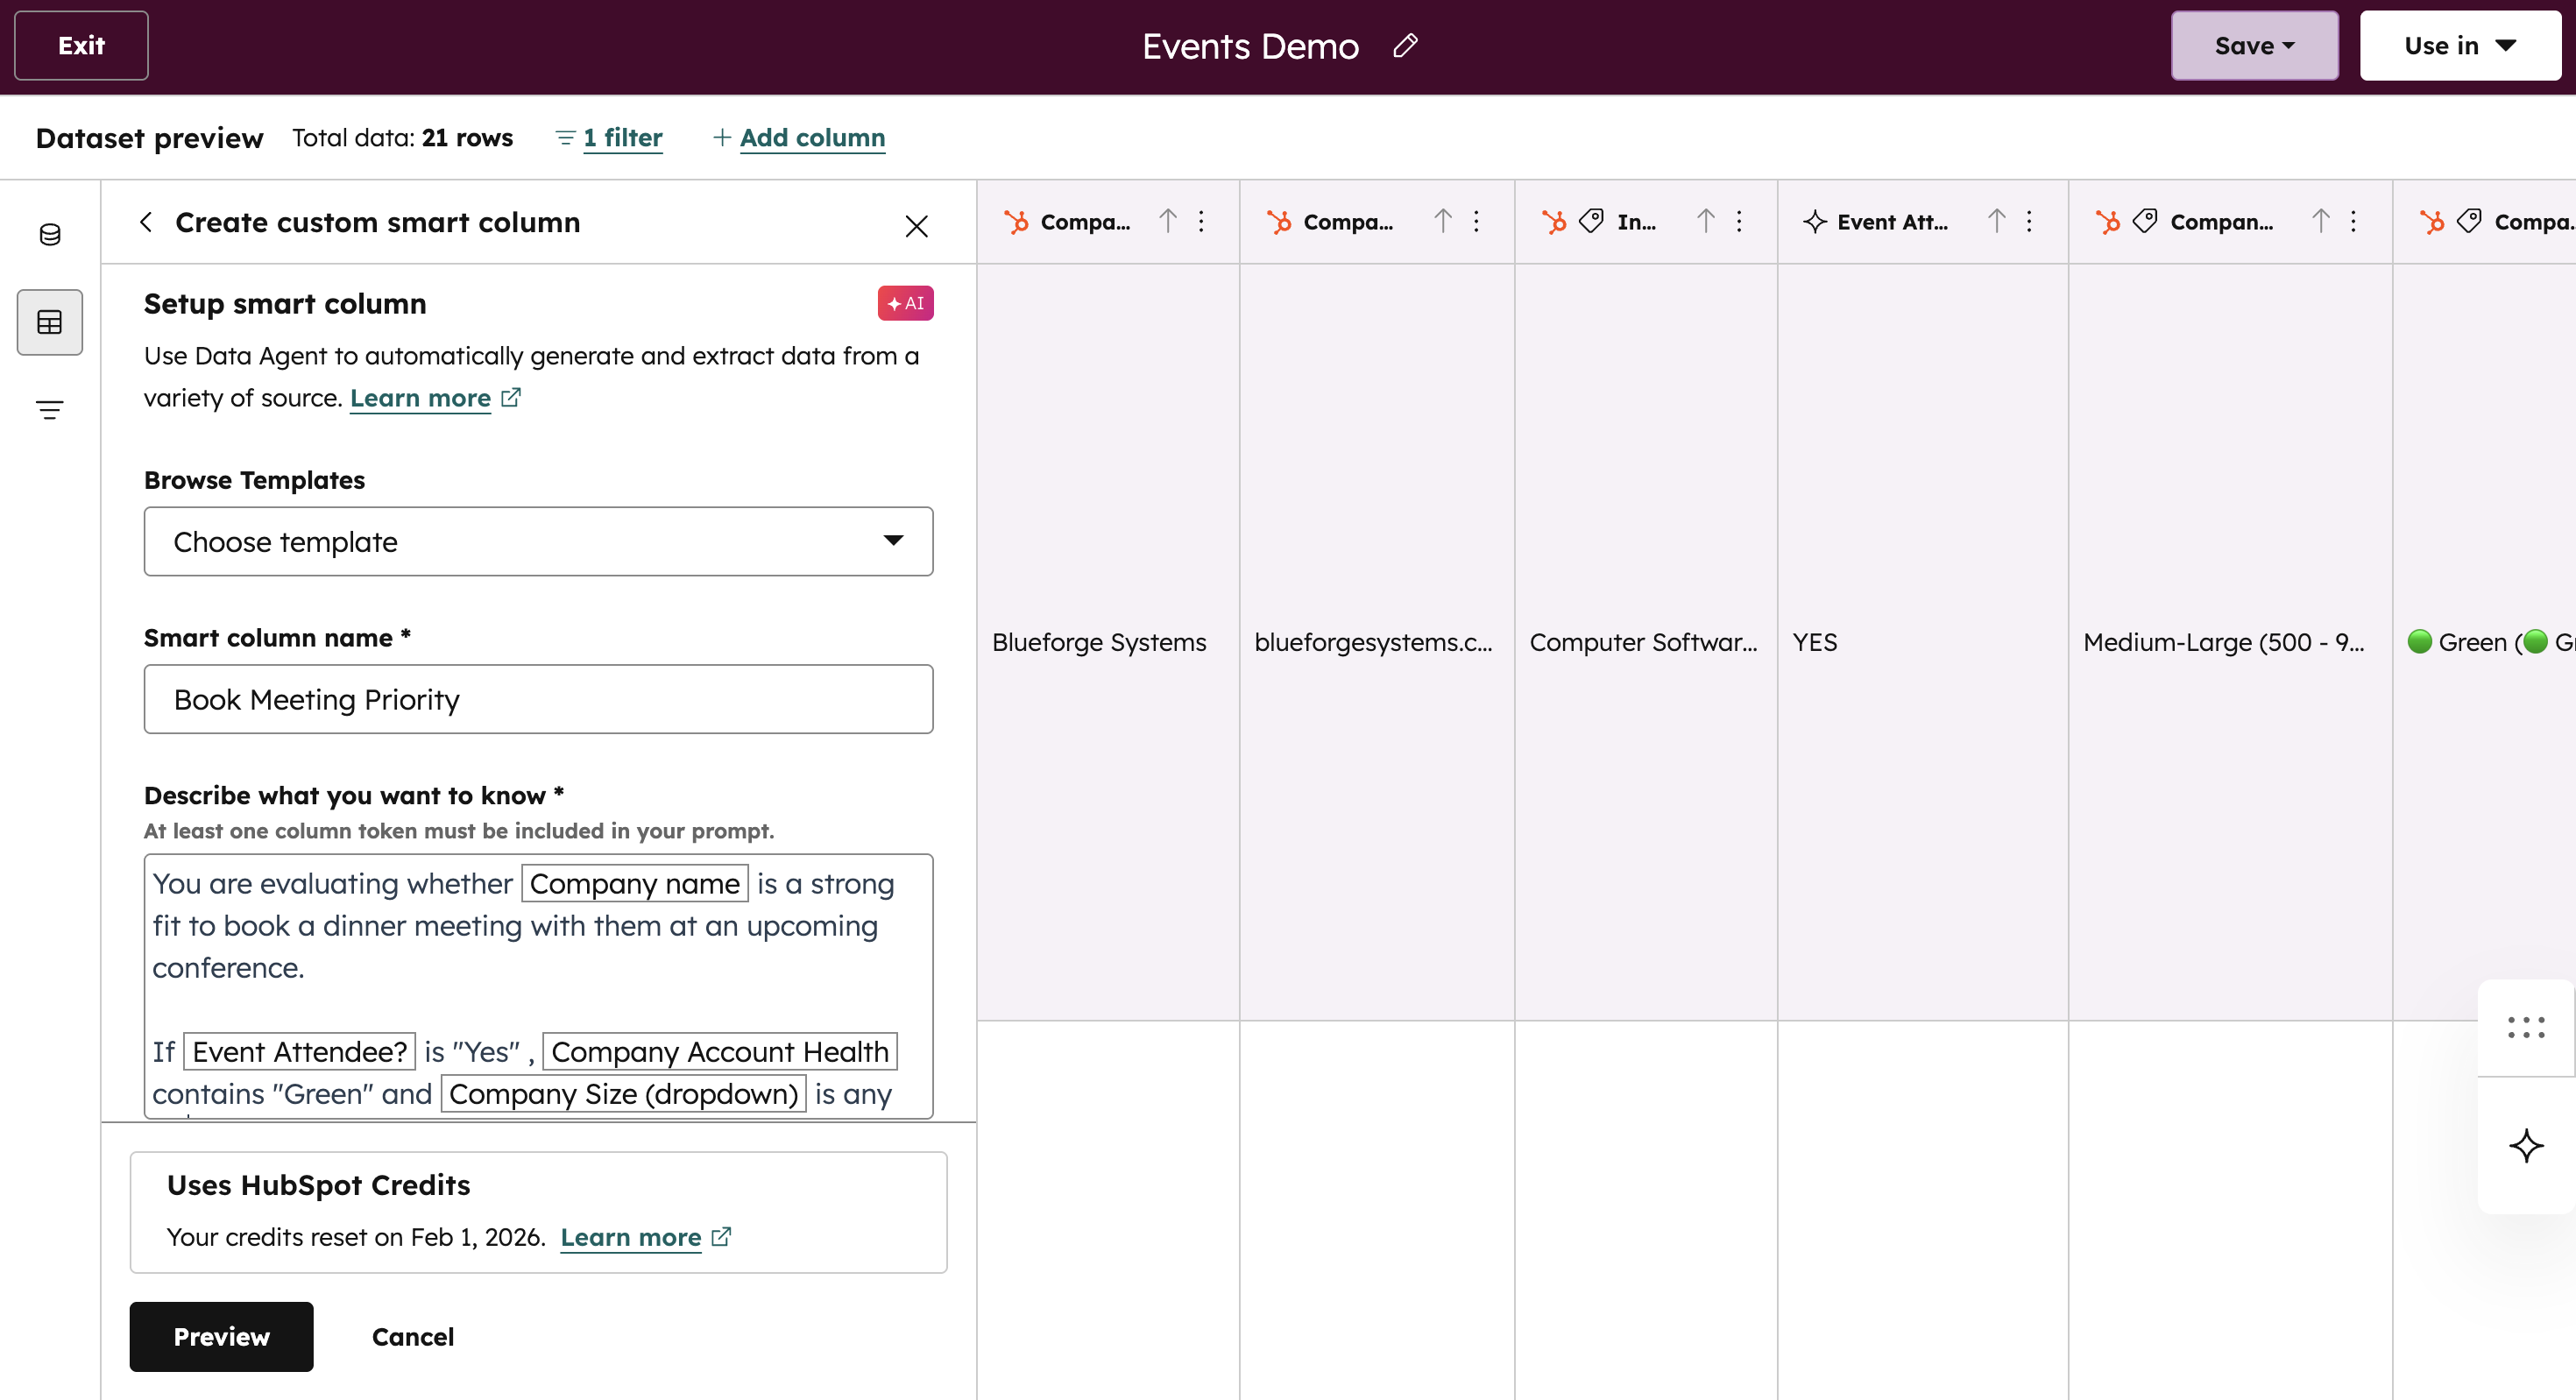2576x1400 pixels.
Task: Open the data sources database icon in the sidebar
Action: [50, 234]
